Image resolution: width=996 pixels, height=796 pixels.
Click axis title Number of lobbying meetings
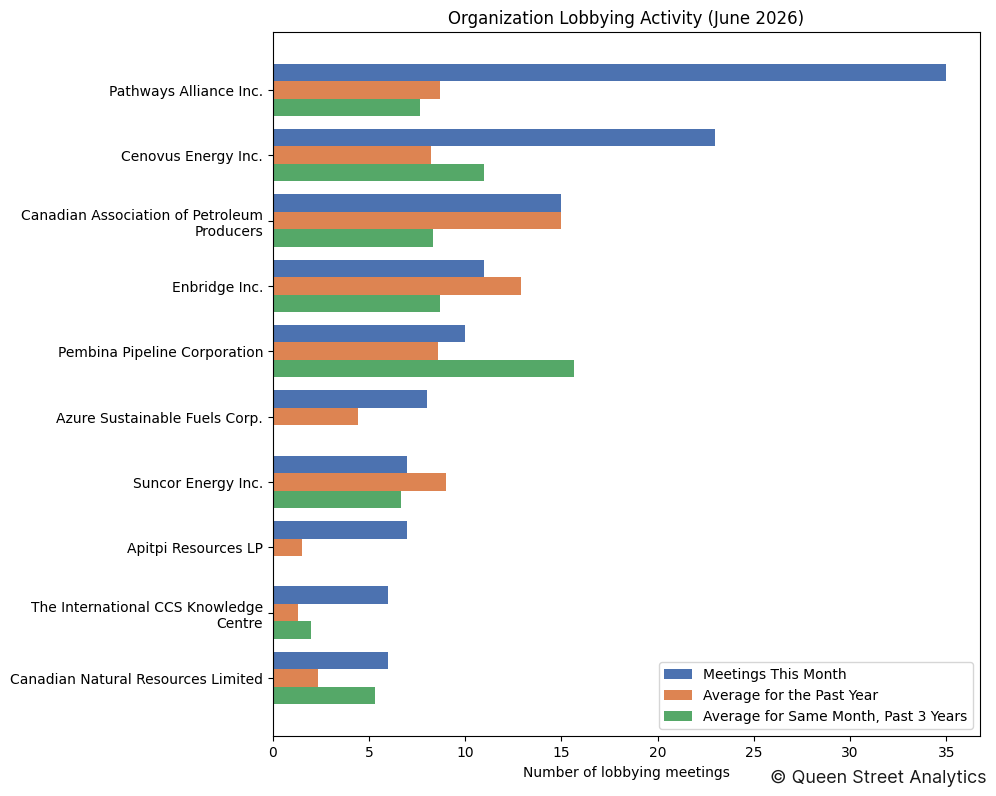(626, 772)
